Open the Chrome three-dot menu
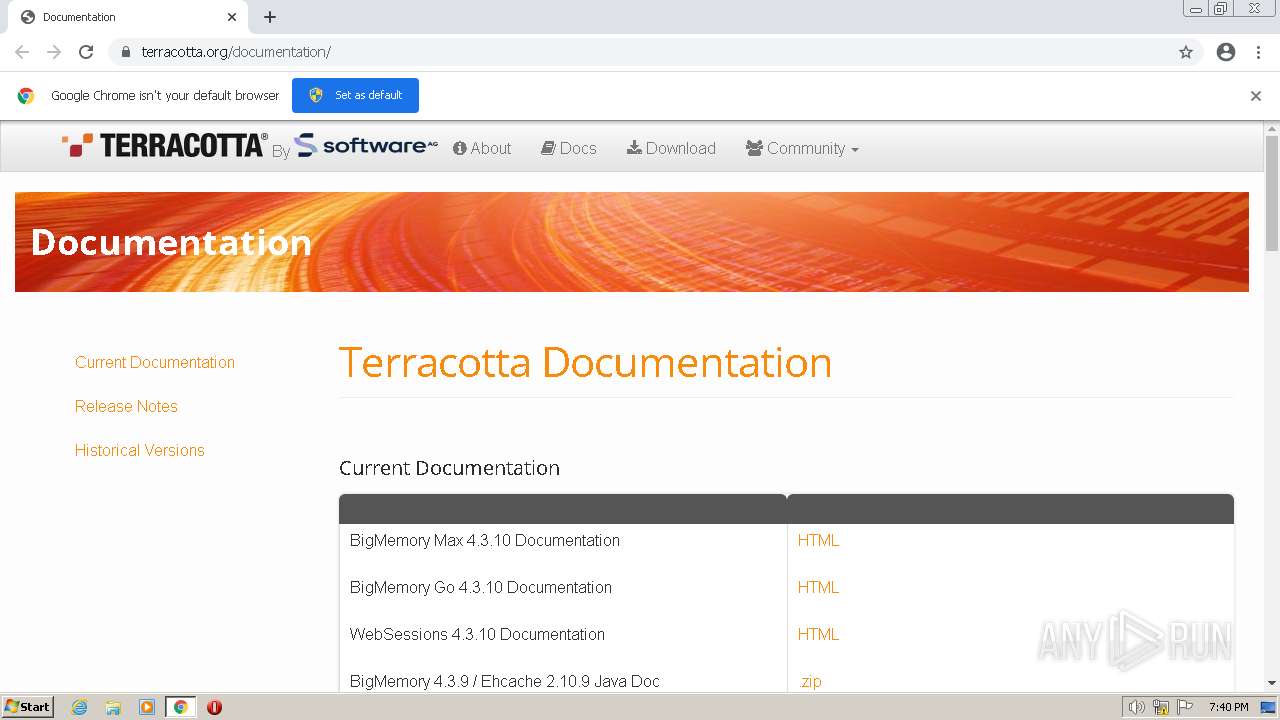Viewport: 1280px width, 720px height. coord(1258,52)
